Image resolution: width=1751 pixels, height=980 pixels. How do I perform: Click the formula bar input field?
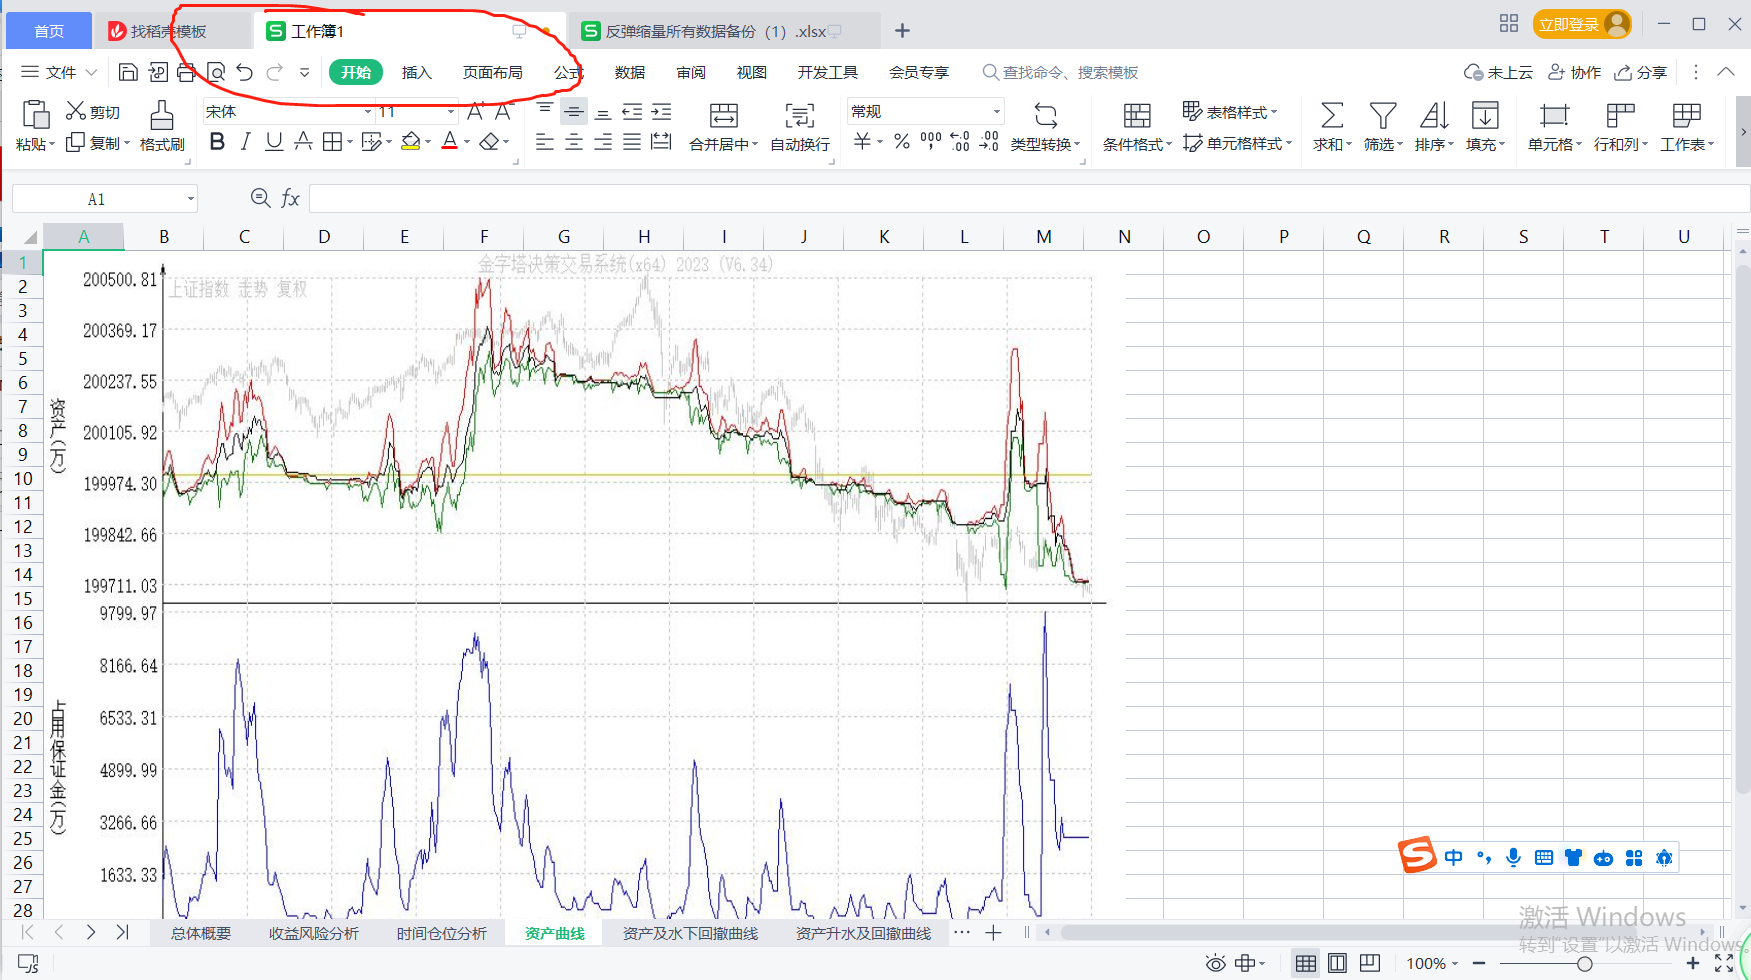coord(1028,199)
